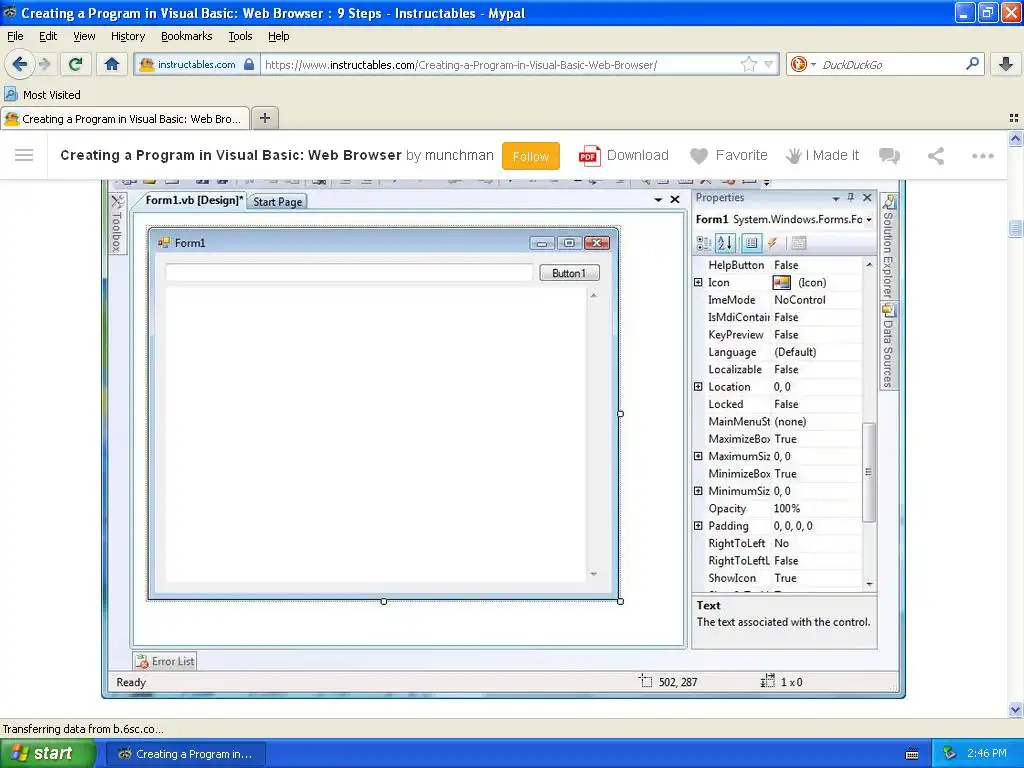Reload the current page
Screen dimensions: 1024x768
pyautogui.click(x=76, y=64)
